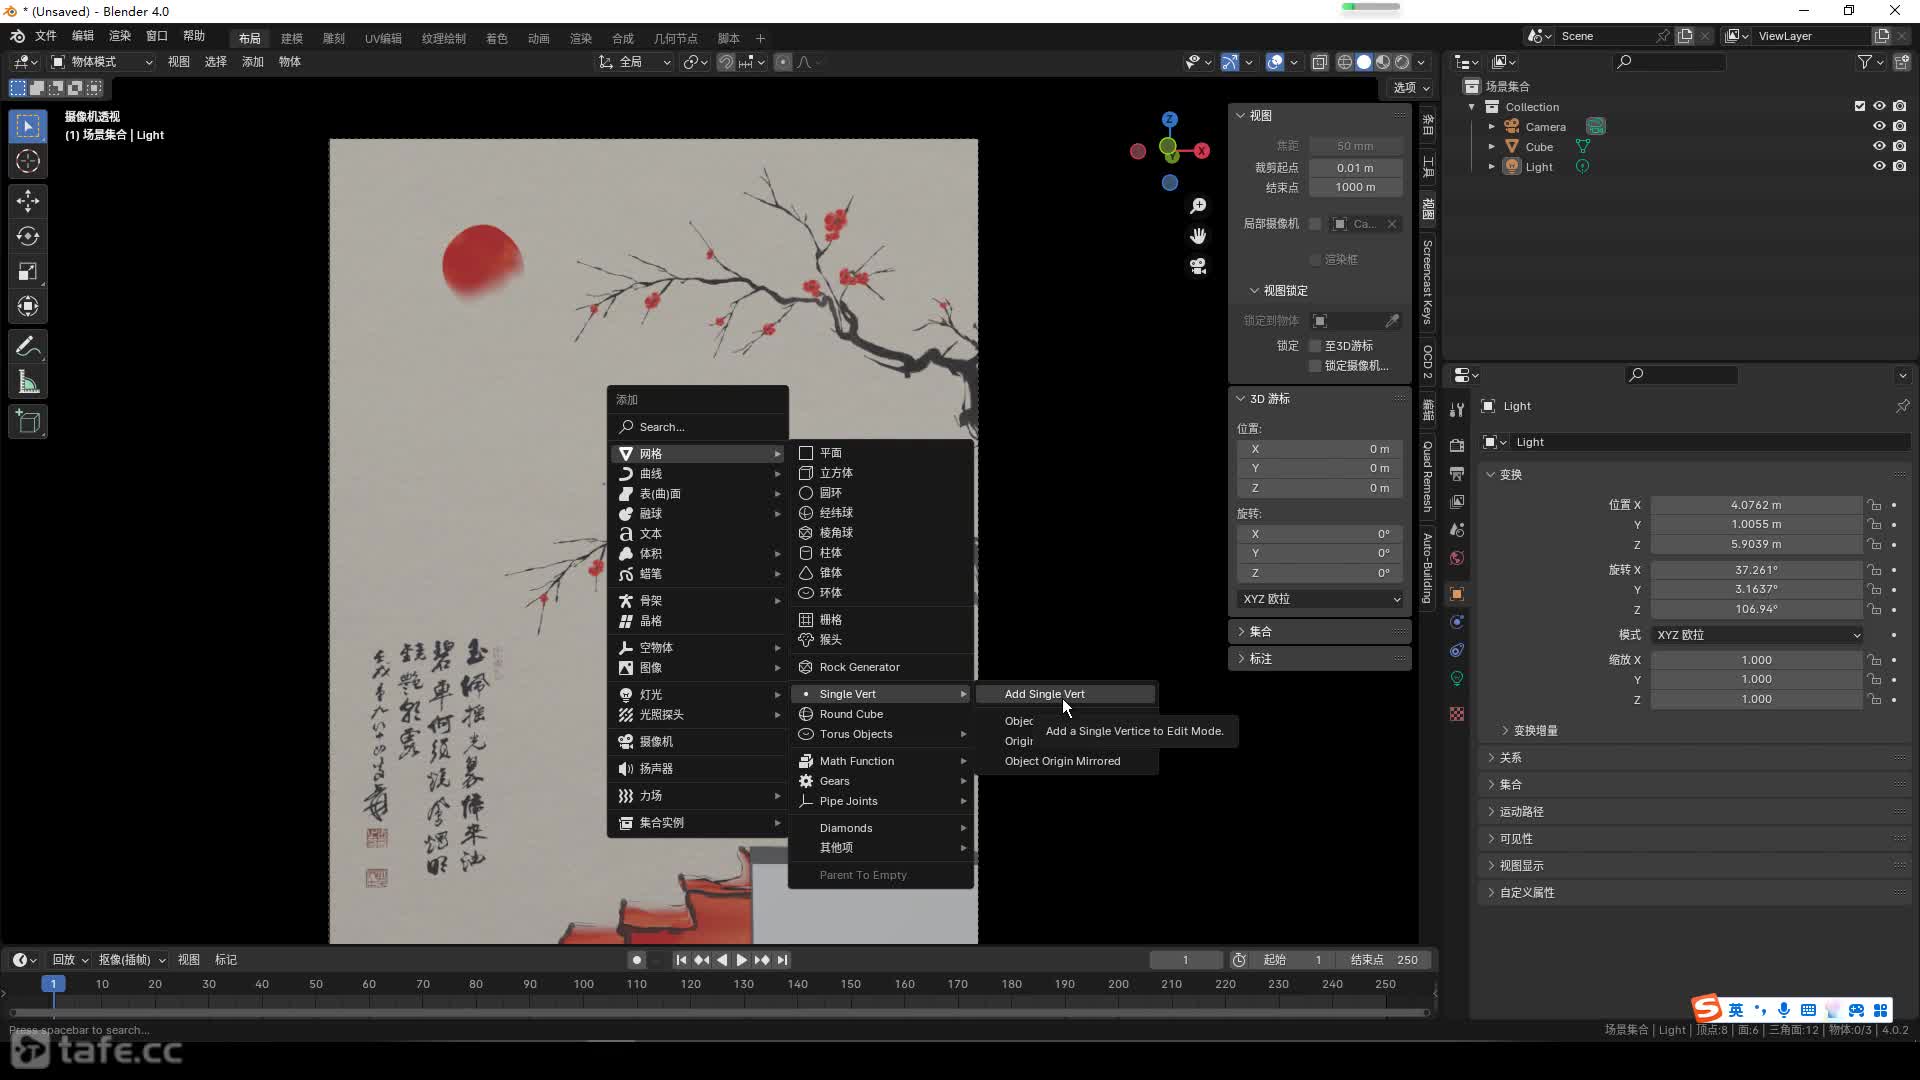Expand the Cube tree item
This screenshot has width=1920, height=1080.
pos(1491,147)
